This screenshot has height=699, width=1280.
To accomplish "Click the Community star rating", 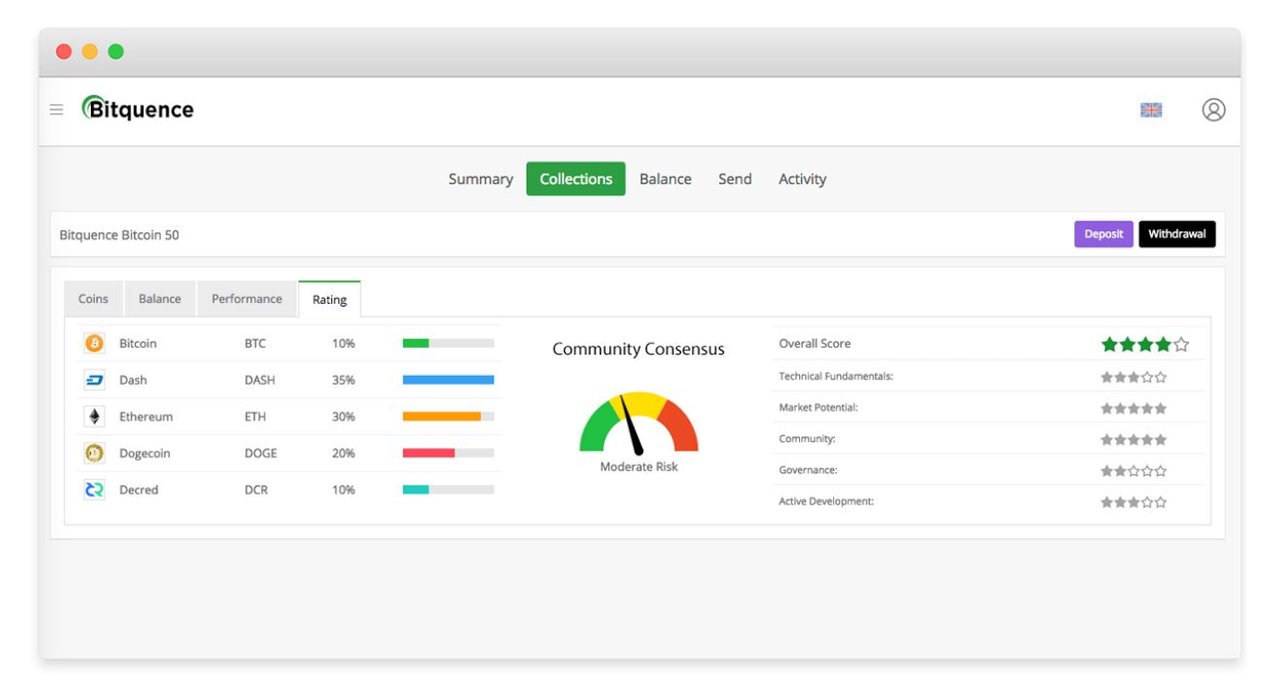I will pos(1134,439).
